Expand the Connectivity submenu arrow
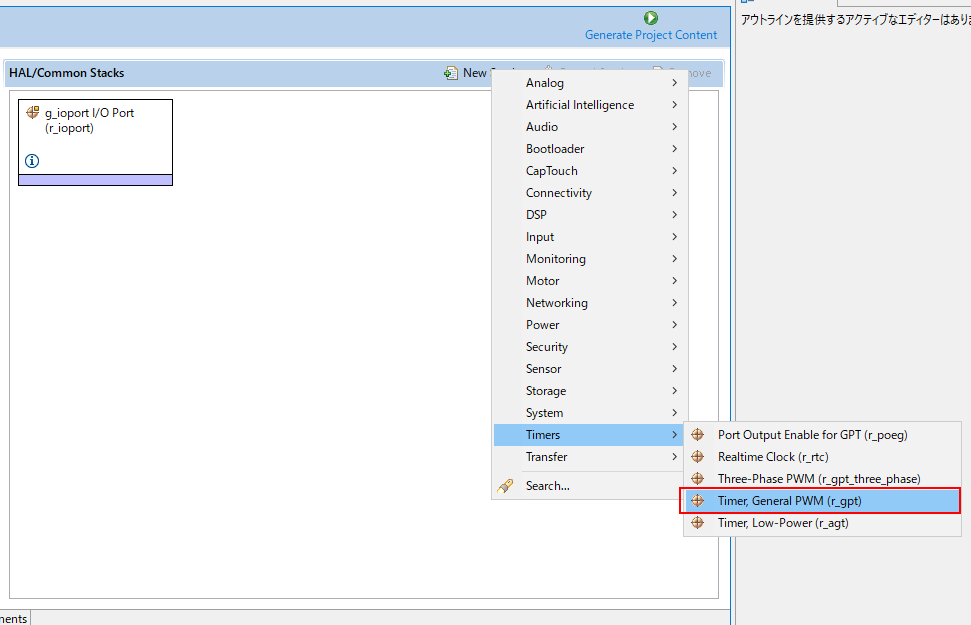The width and height of the screenshot is (971, 625). [675, 193]
